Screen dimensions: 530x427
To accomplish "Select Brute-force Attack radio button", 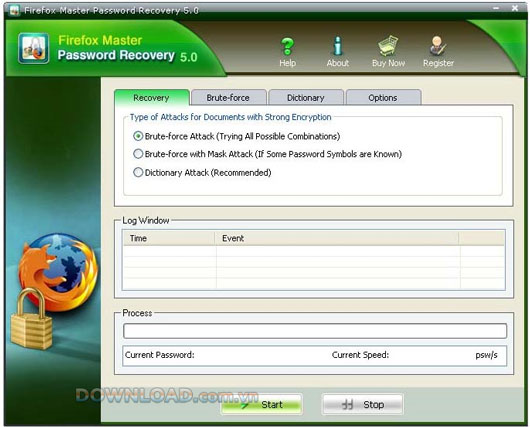I will [138, 136].
